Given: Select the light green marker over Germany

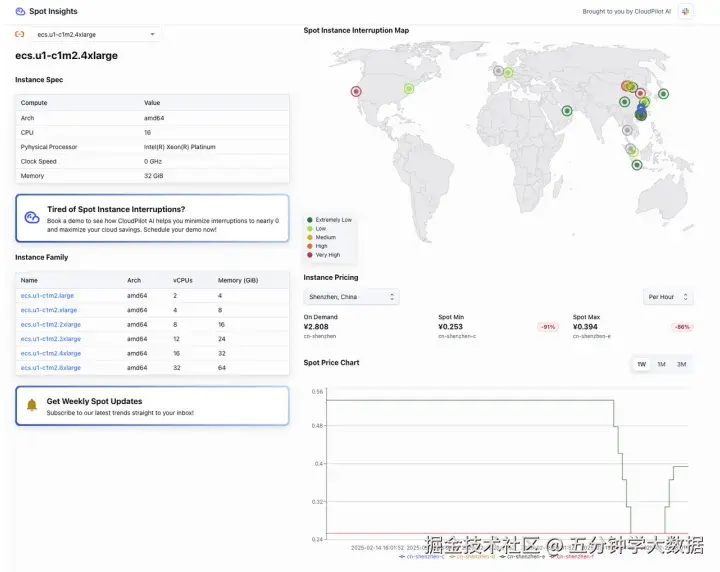Looking at the screenshot, I should click(x=508, y=73).
